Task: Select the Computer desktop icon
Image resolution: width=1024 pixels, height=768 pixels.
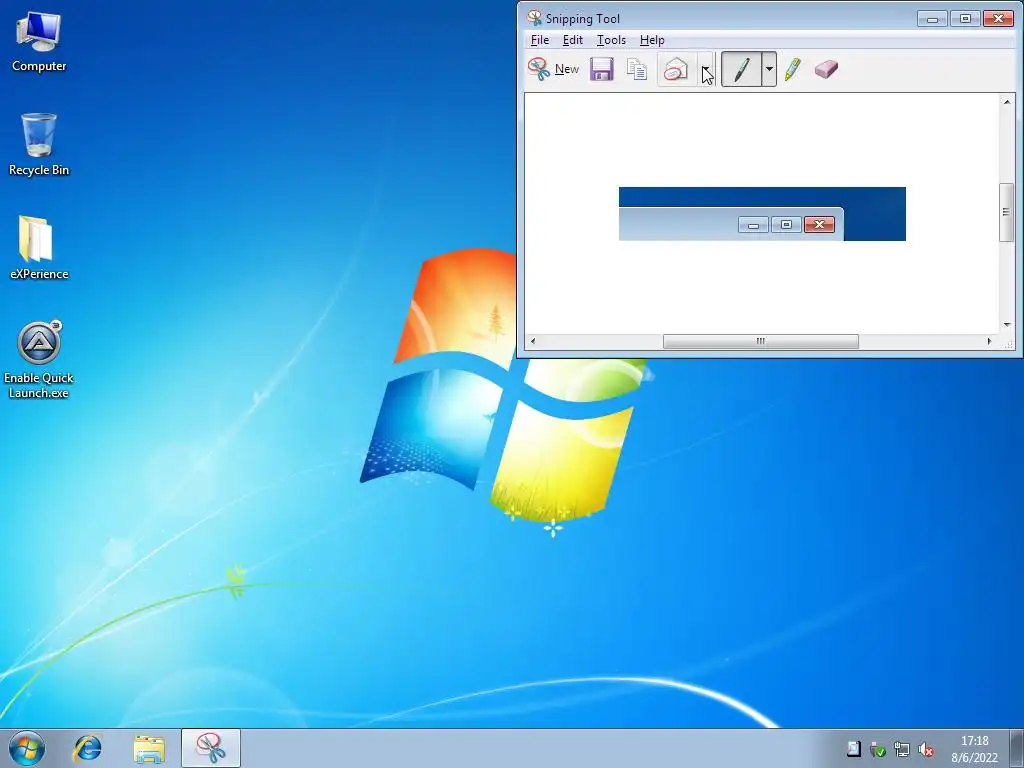Action: tap(39, 42)
